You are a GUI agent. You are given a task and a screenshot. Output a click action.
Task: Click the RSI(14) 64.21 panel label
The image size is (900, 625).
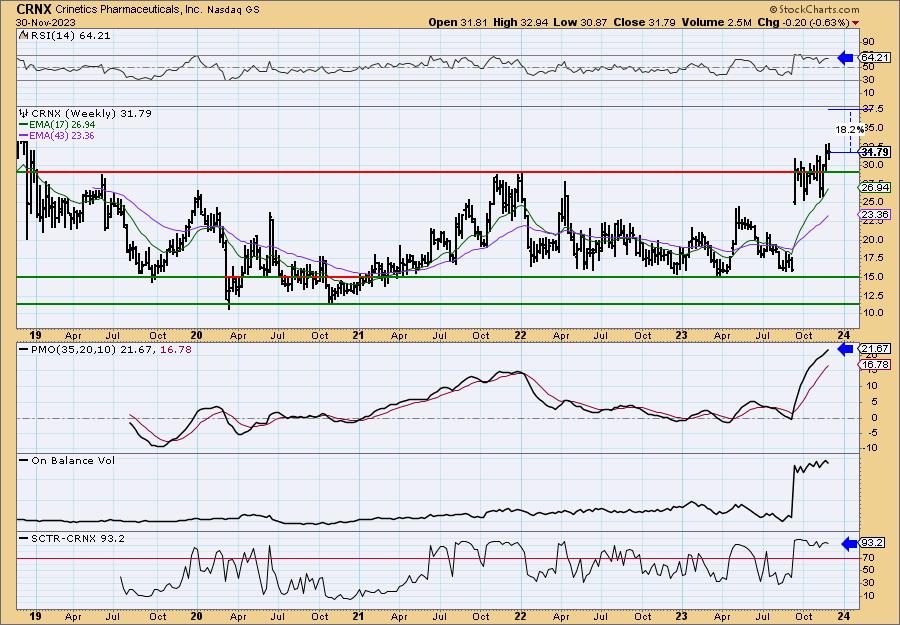pos(69,36)
